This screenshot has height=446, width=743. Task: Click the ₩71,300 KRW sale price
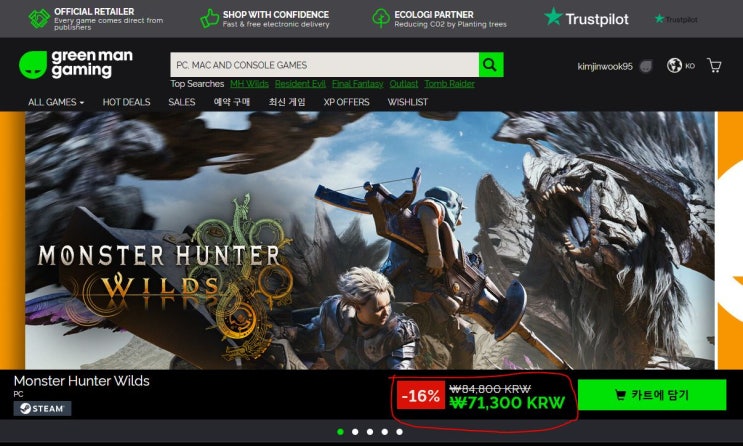[507, 403]
